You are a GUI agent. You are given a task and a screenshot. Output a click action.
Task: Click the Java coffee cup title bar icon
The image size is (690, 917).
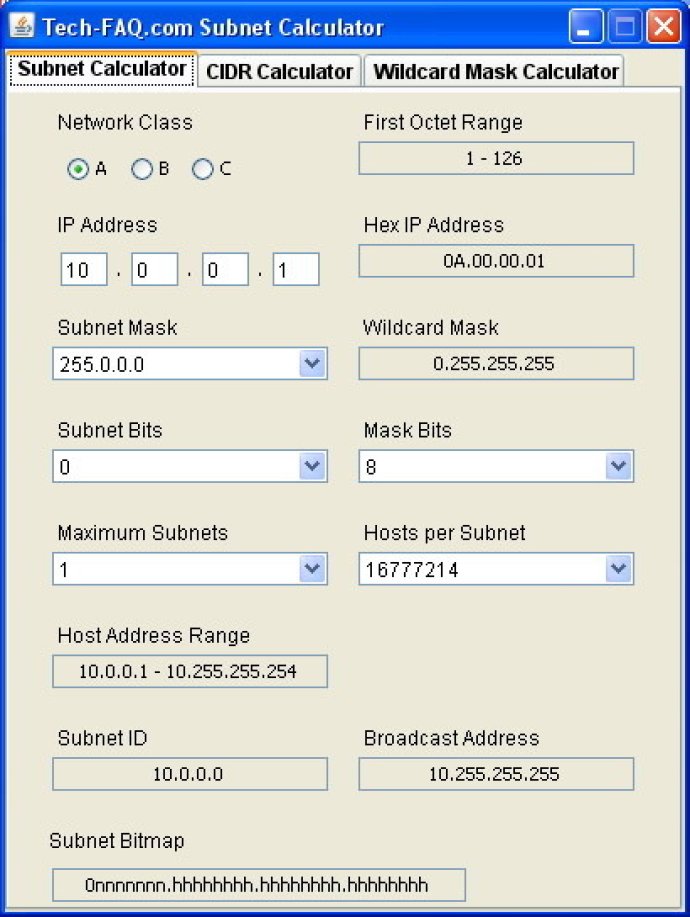coord(22,27)
